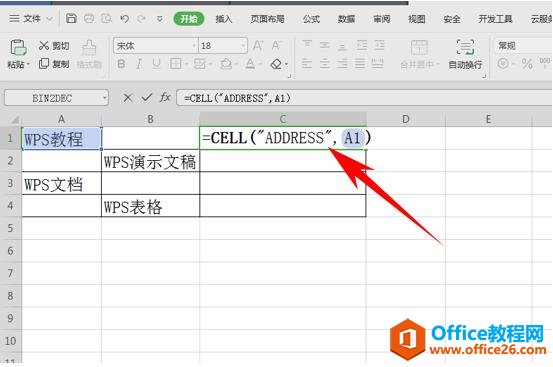This screenshot has height=367, width=553.
Task: Click the Undo arrow icon
Action: pos(124,18)
